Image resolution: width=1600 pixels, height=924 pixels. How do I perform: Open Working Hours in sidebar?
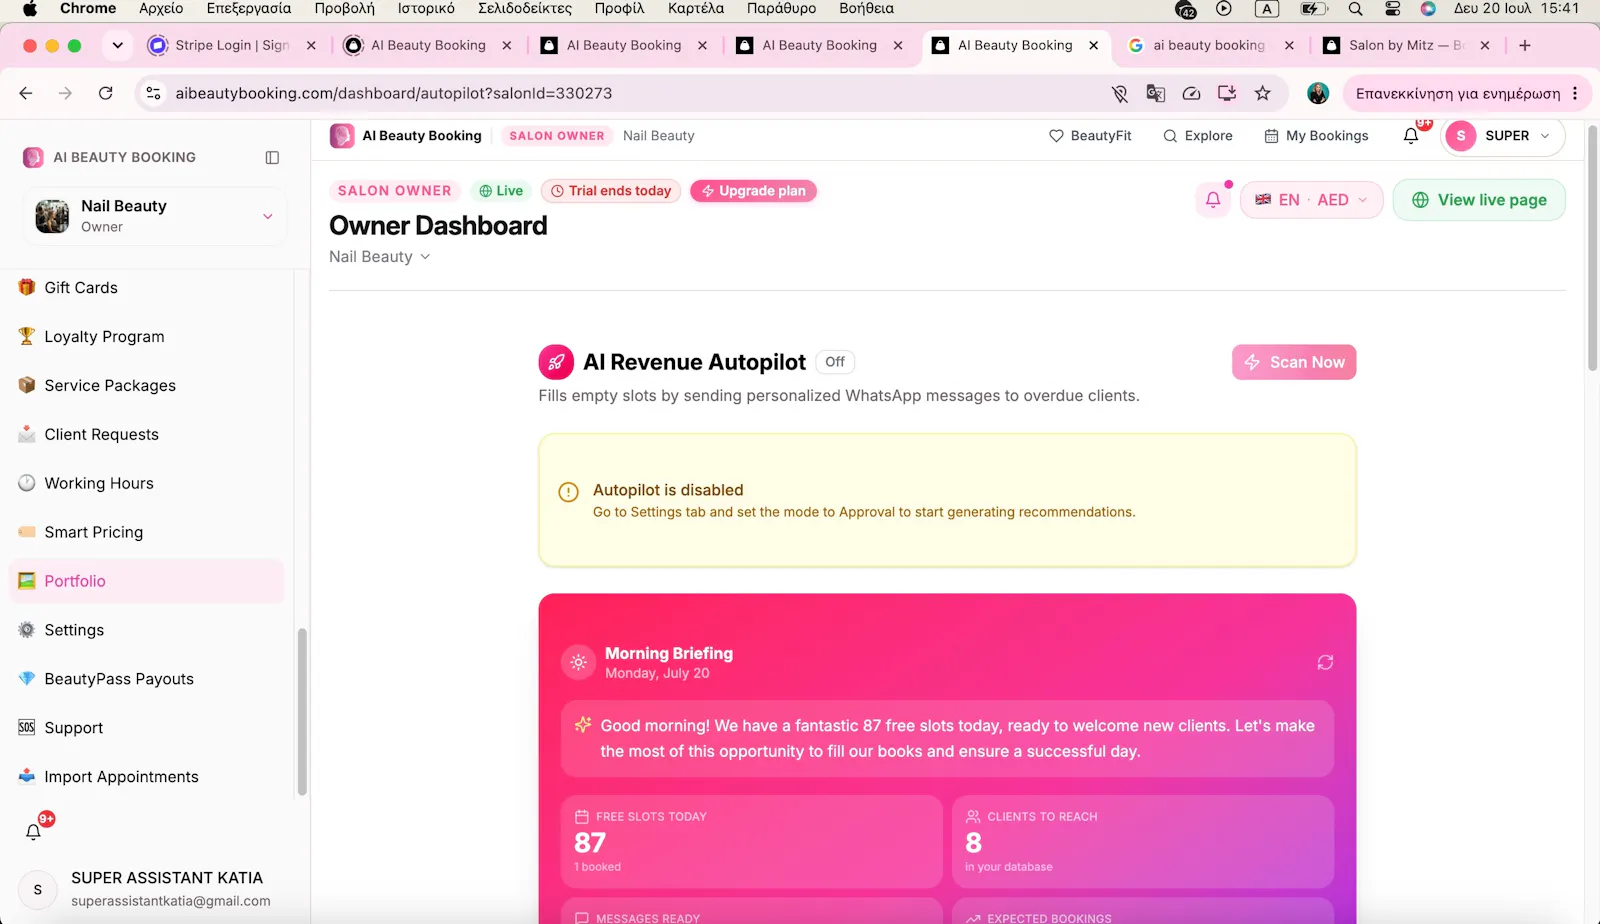click(x=147, y=484)
